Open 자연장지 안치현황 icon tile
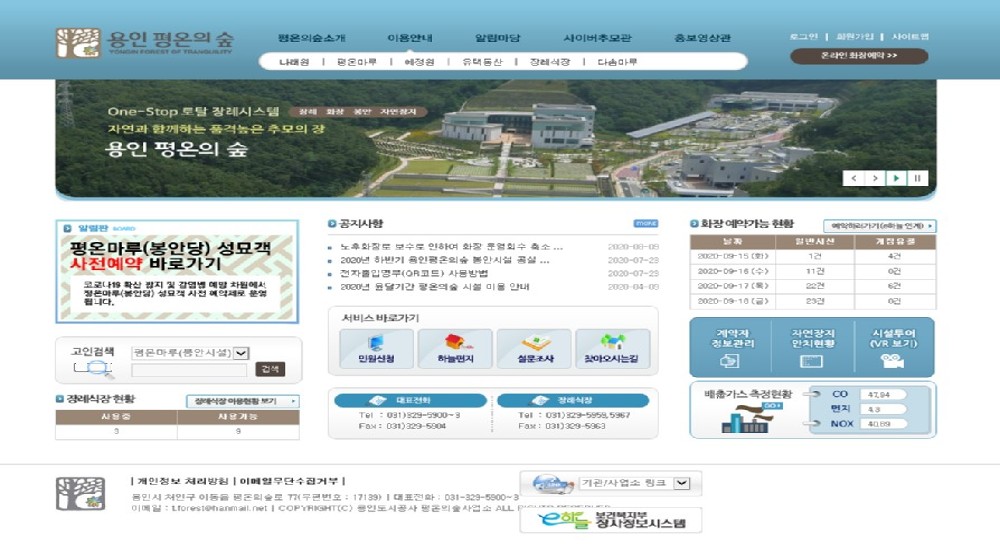 [811, 348]
